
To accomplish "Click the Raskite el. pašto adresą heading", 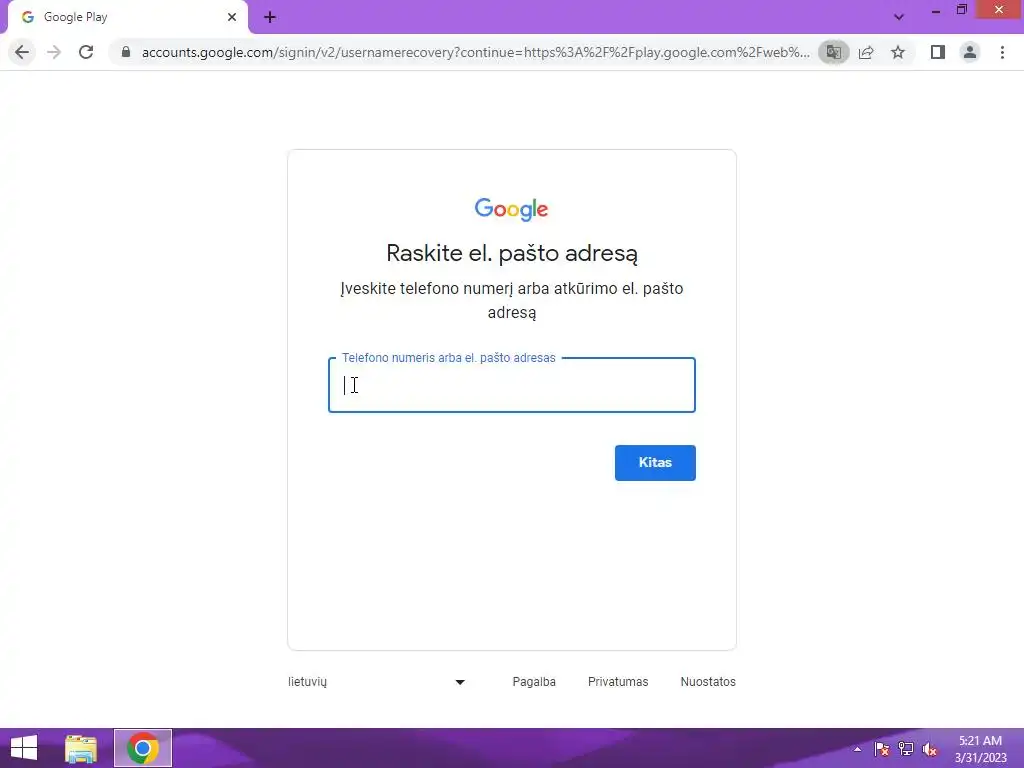I will point(512,253).
